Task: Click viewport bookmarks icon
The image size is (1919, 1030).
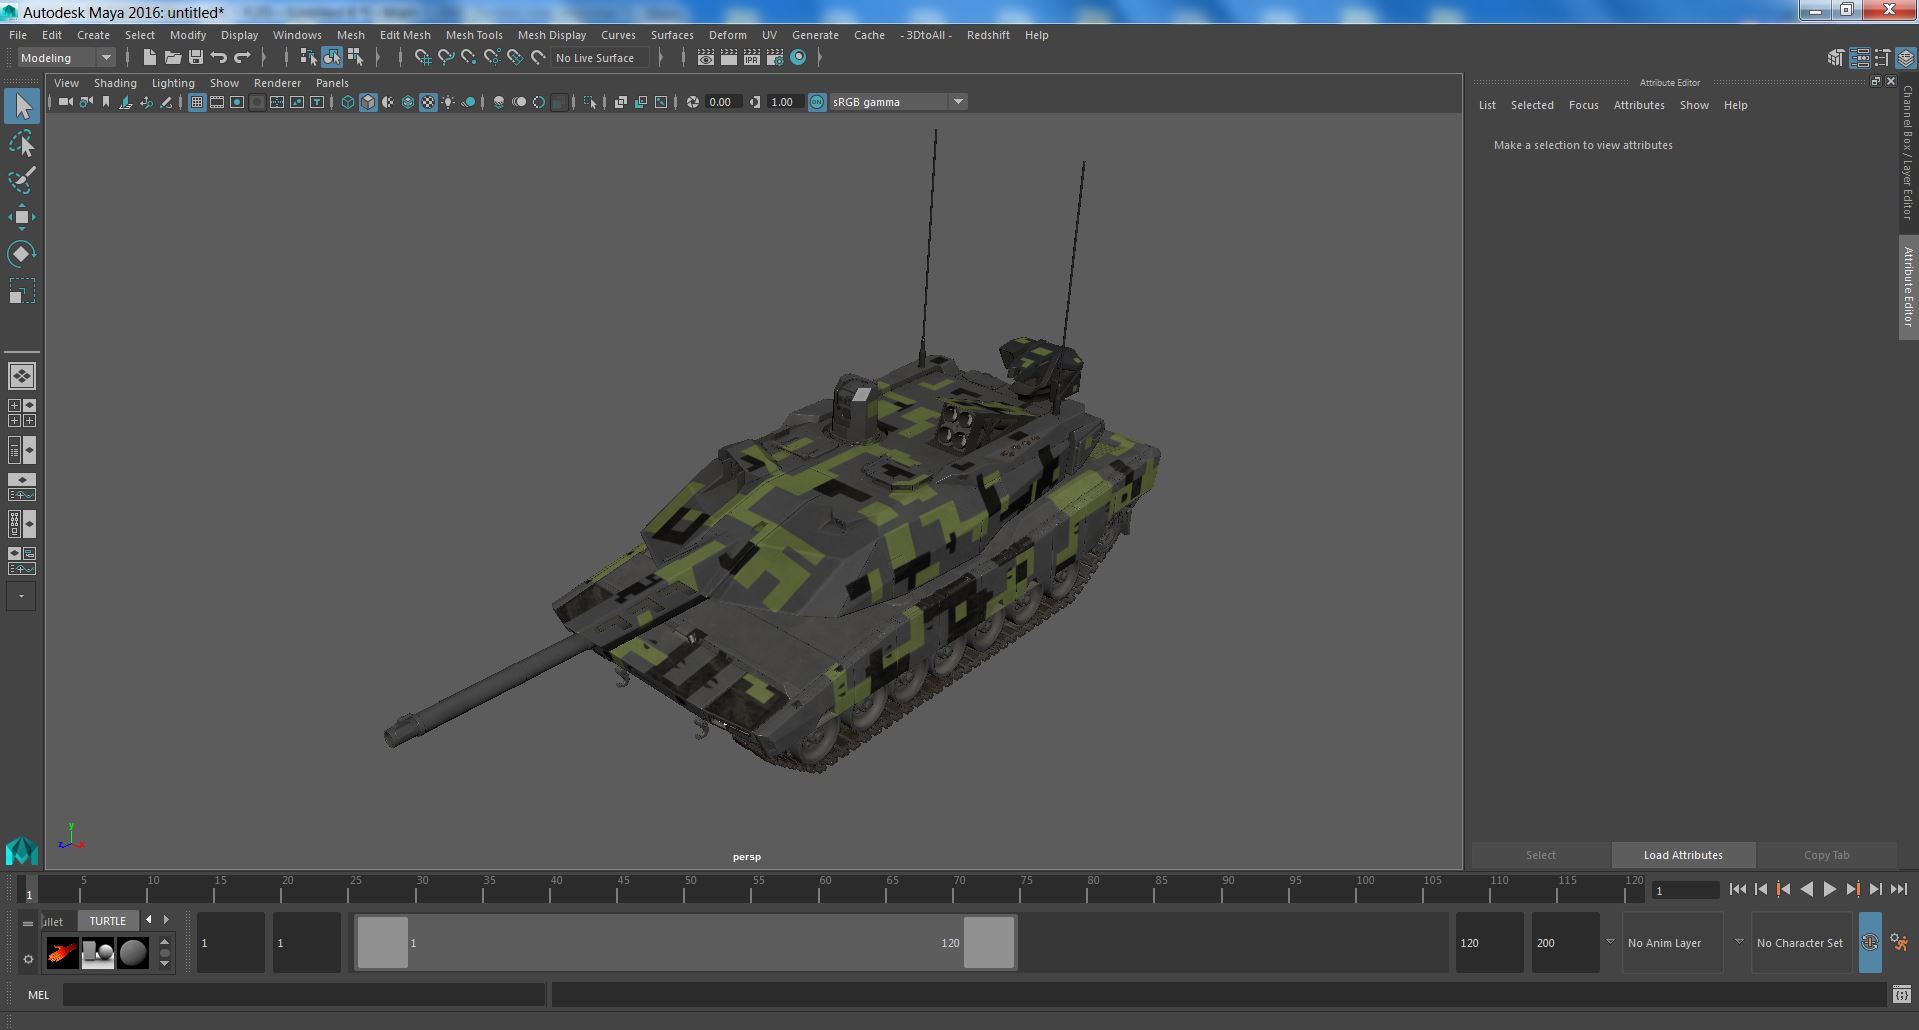Action: tap(106, 102)
